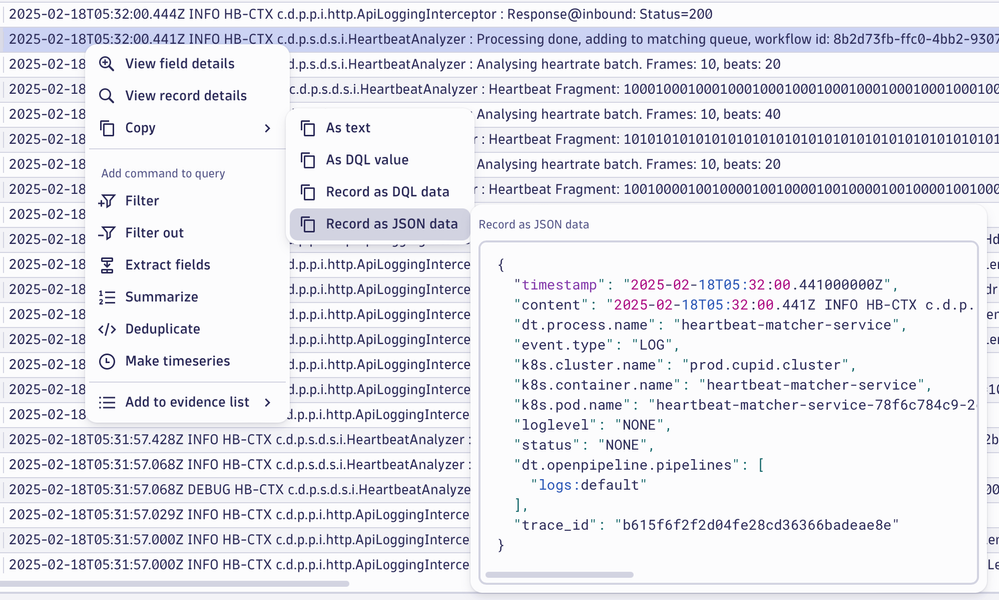Screen dimensions: 999x600
Task: Click the Filter funnel icon
Action: (107, 201)
